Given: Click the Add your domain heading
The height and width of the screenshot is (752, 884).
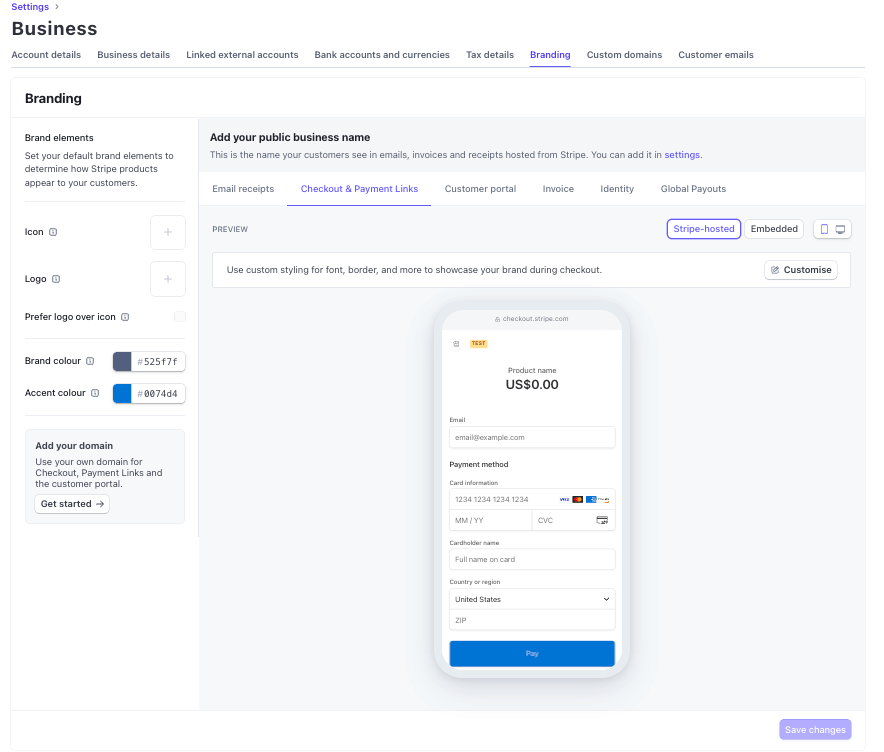Looking at the screenshot, I should click(x=74, y=445).
